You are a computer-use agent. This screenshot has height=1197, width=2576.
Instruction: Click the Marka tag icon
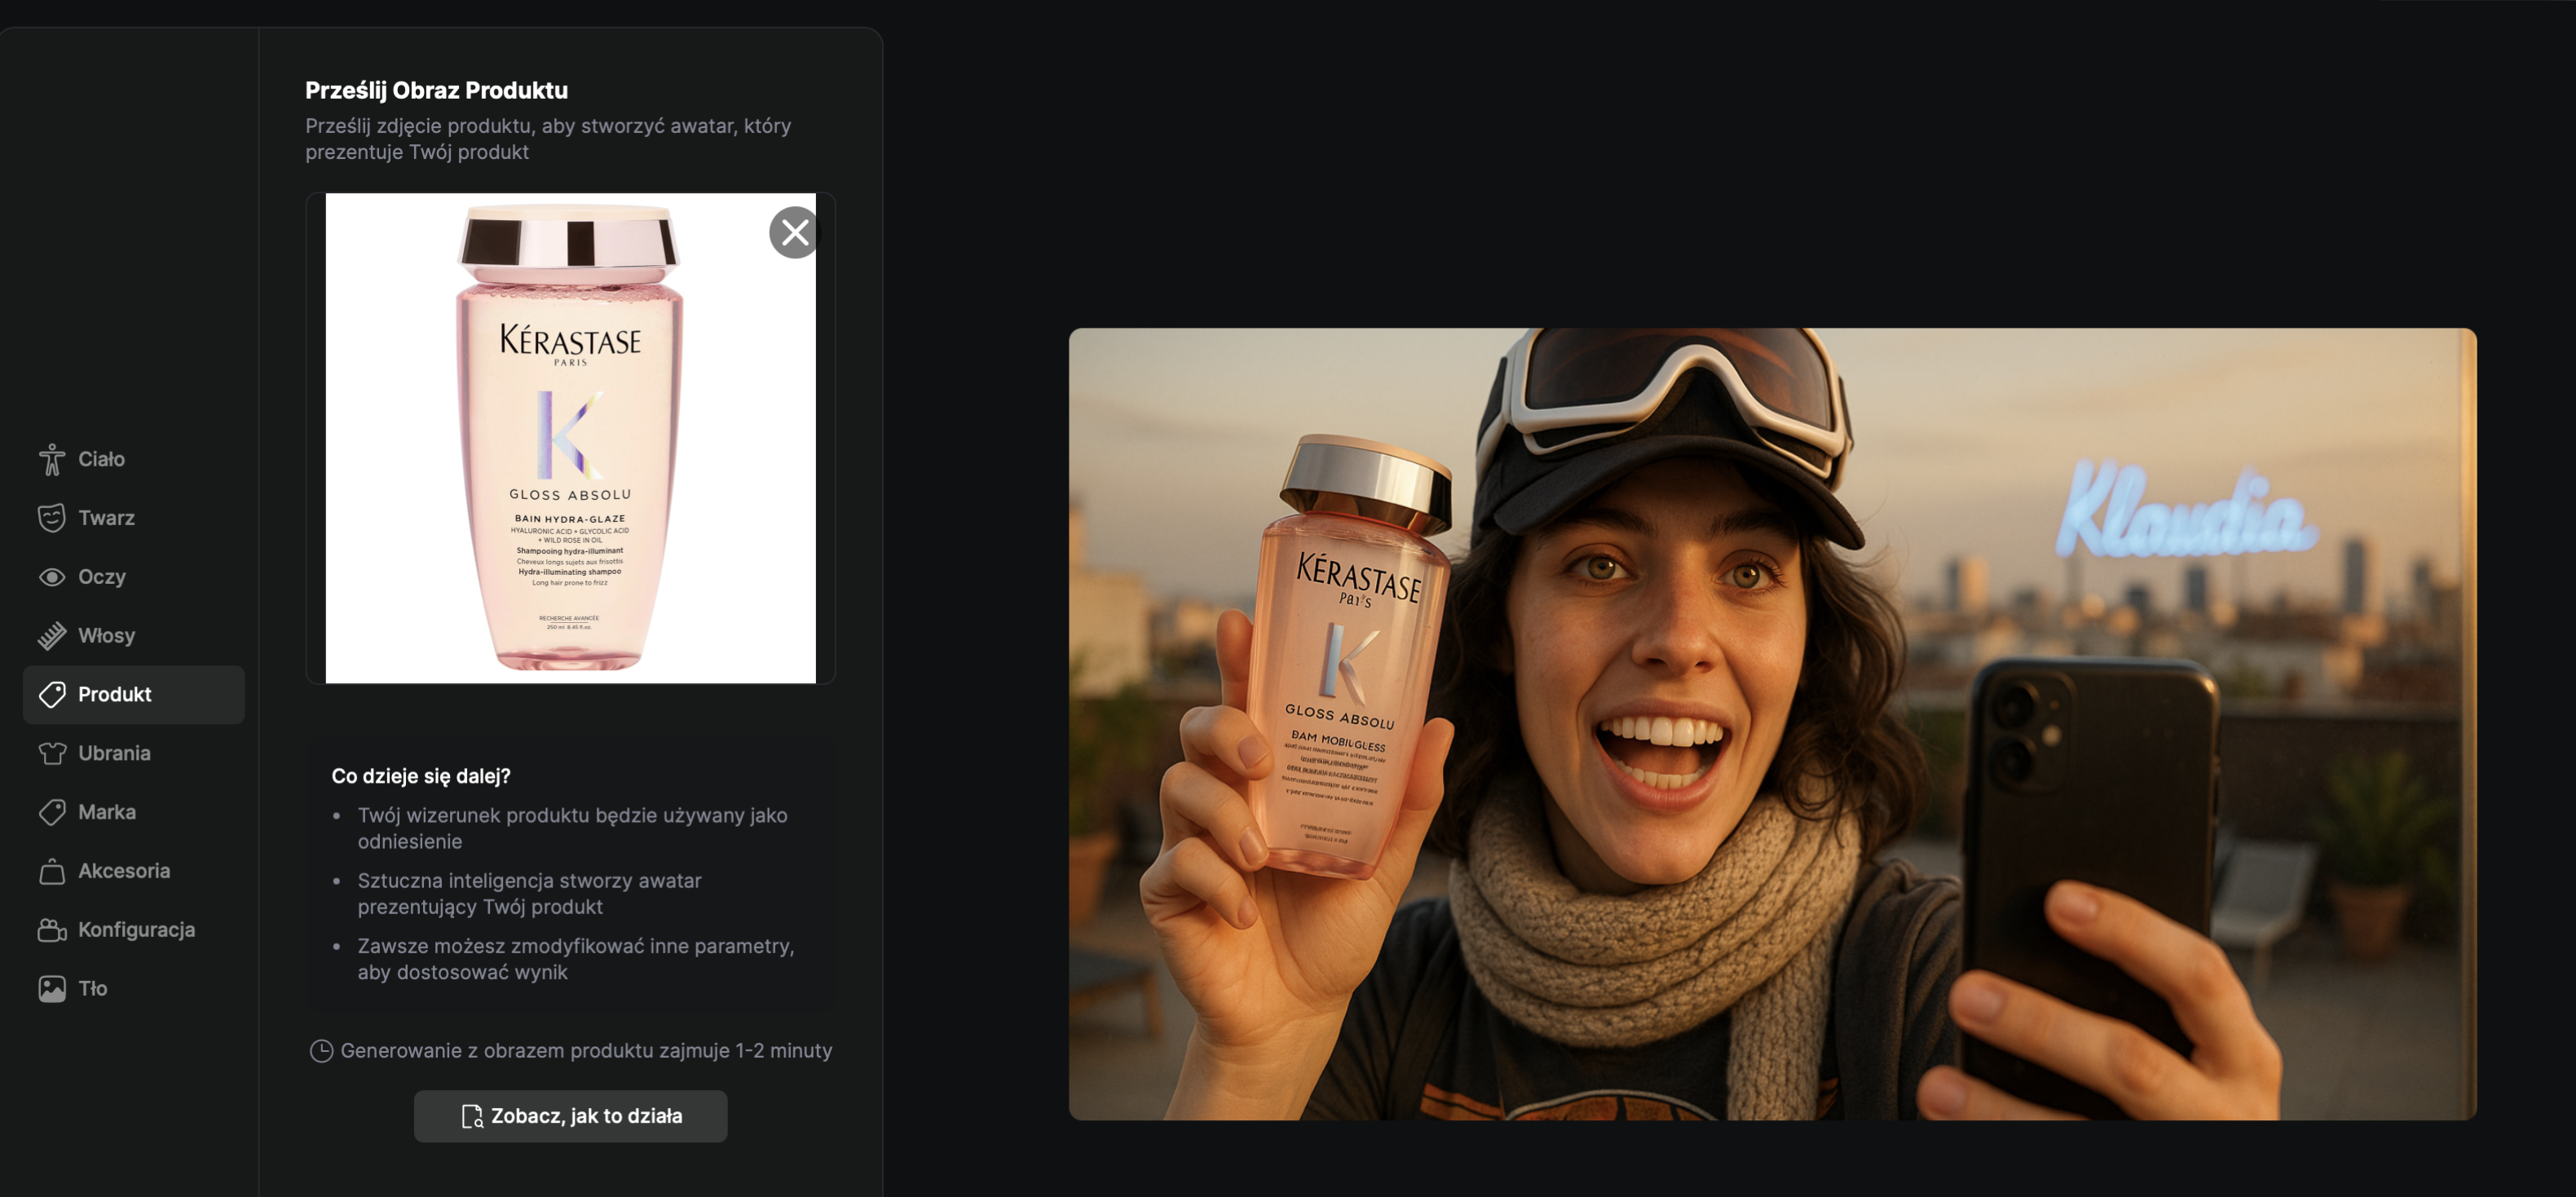pos(52,812)
